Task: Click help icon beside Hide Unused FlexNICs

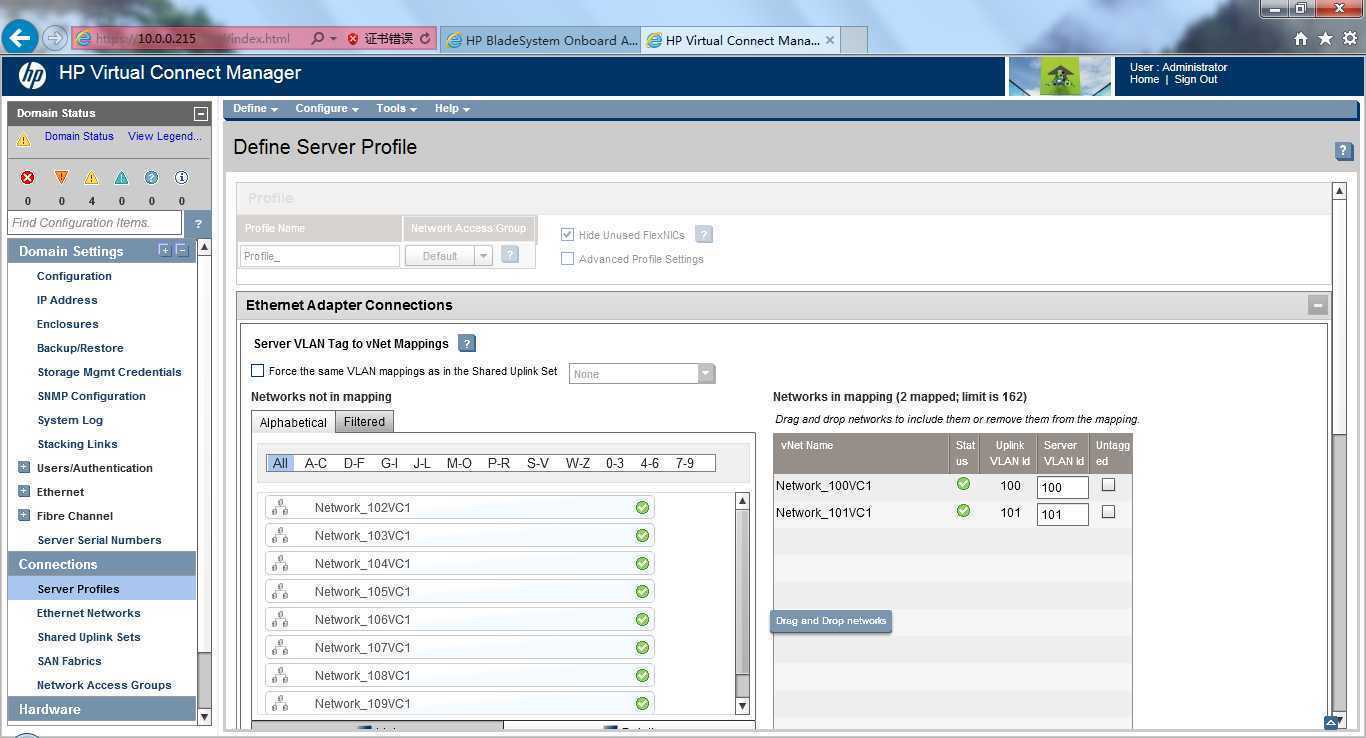Action: coord(704,235)
